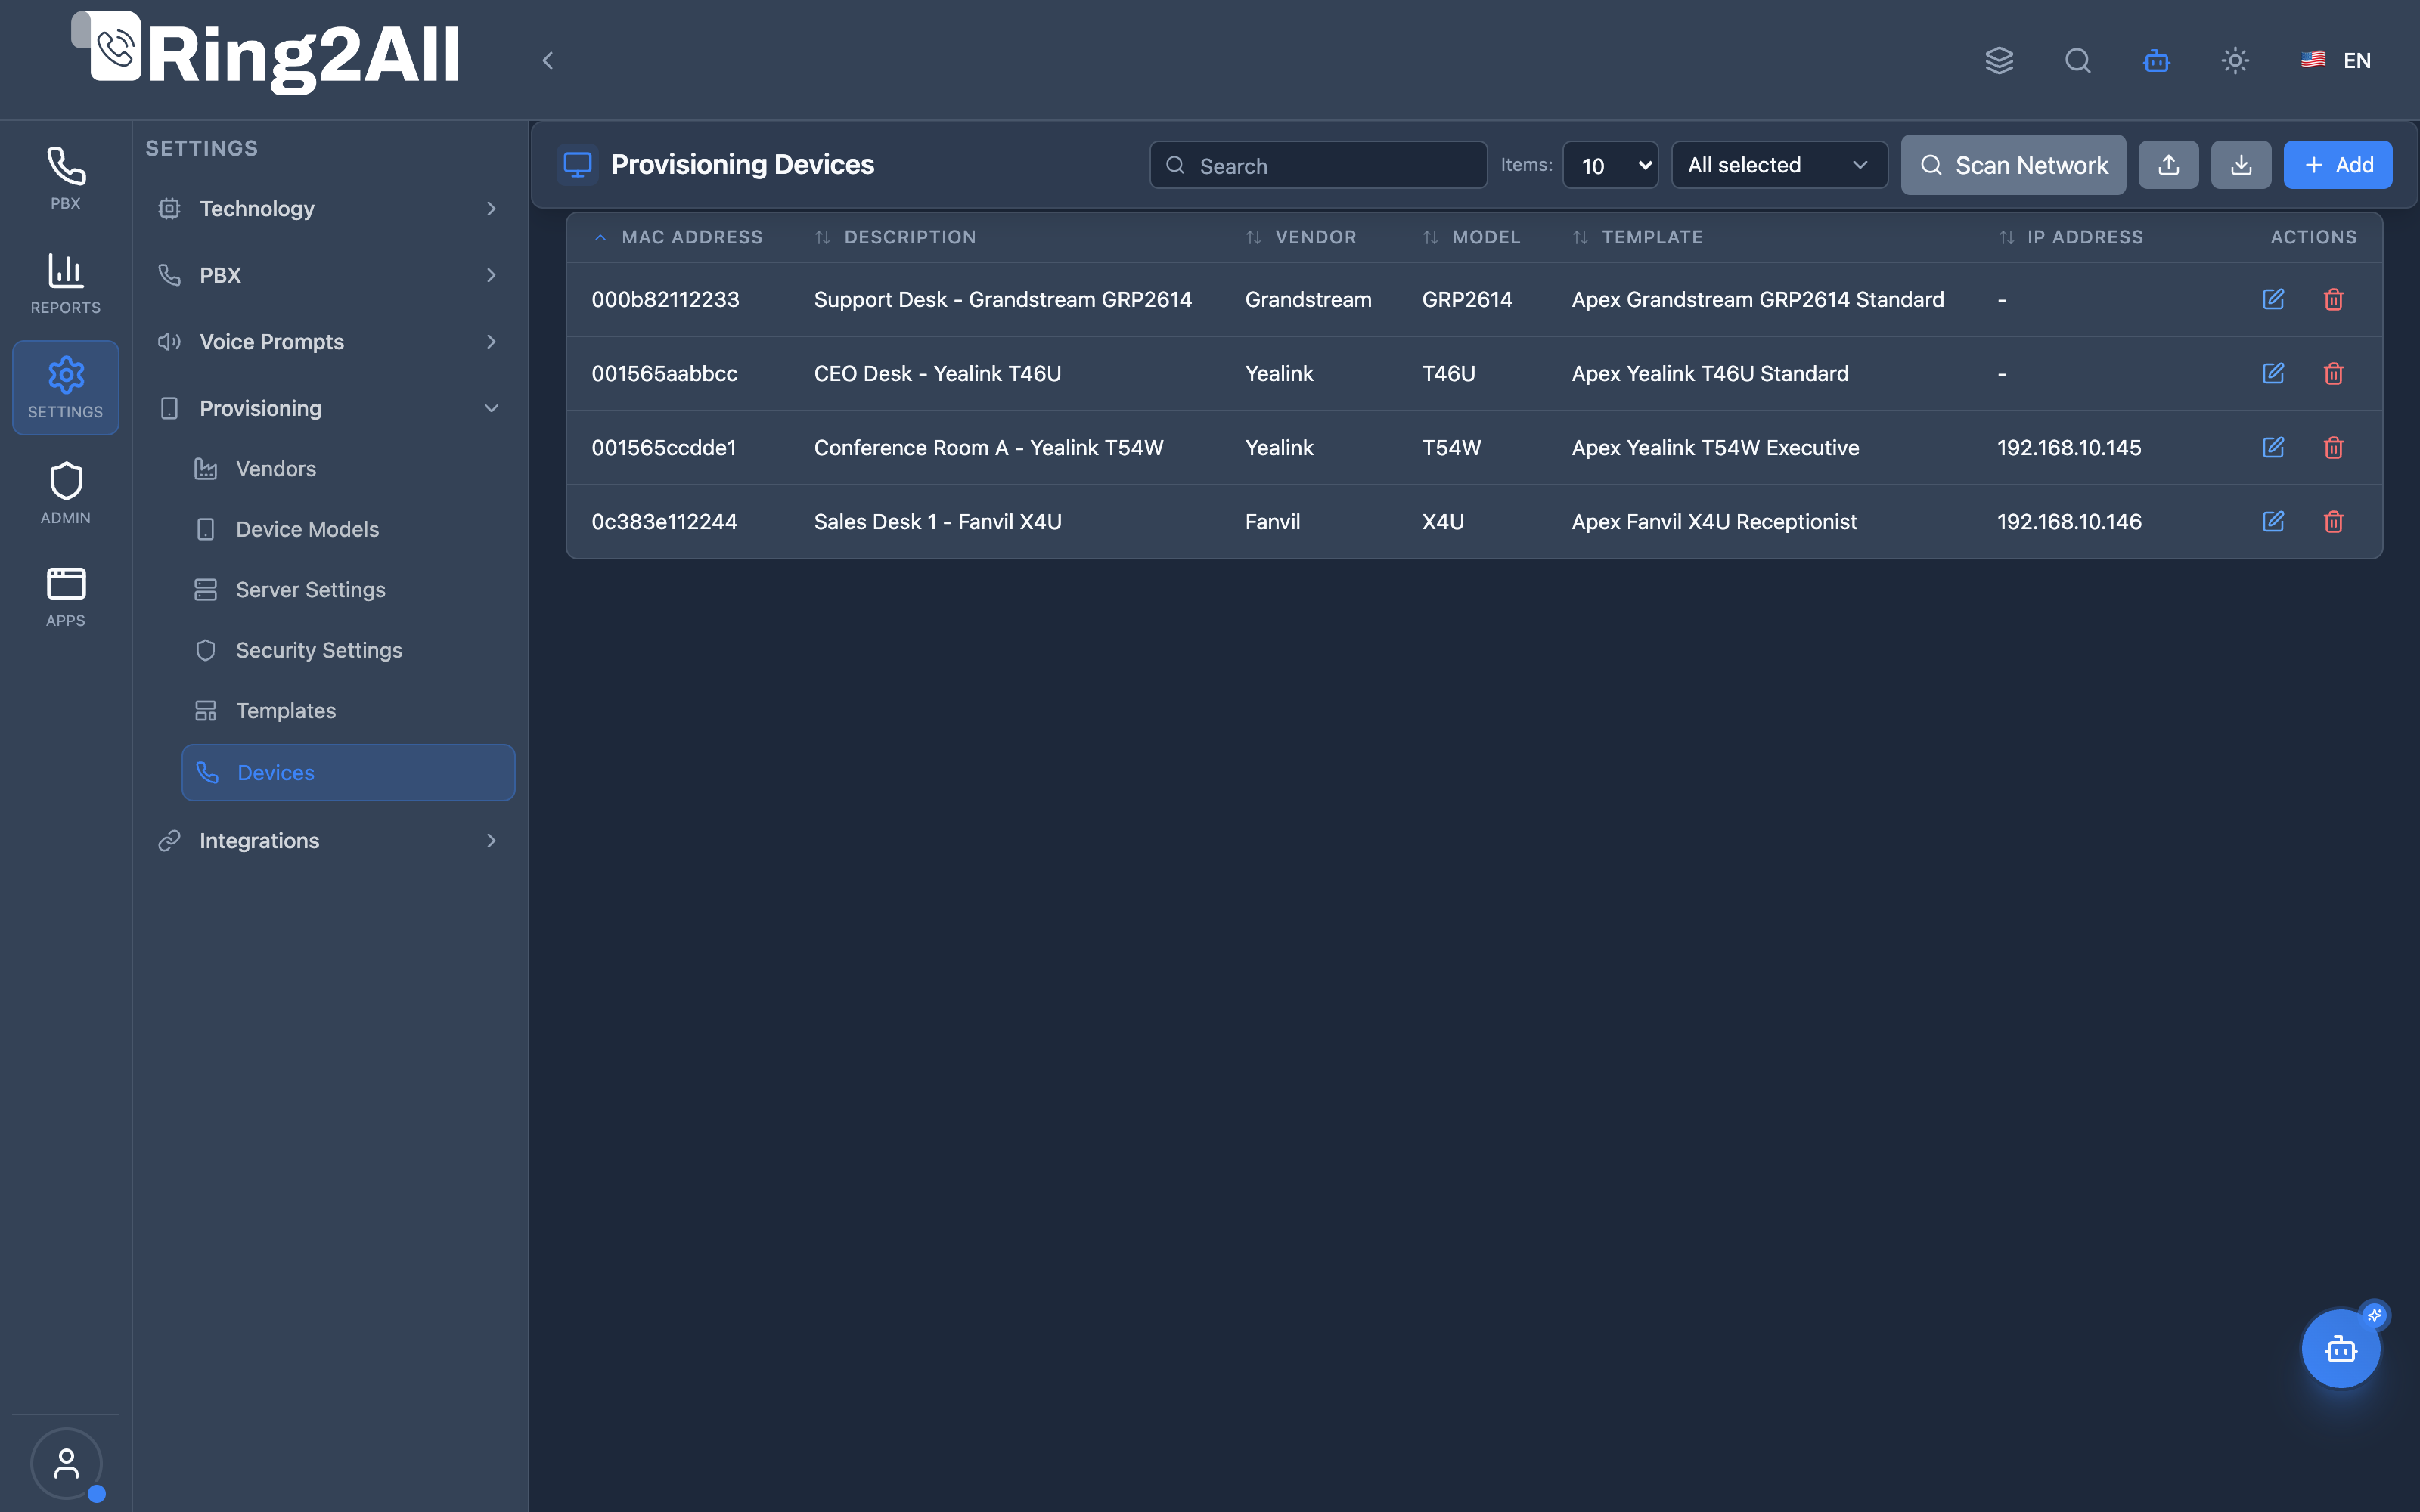Delete the CEO Desk Yealink T46U device

[x=2334, y=373]
